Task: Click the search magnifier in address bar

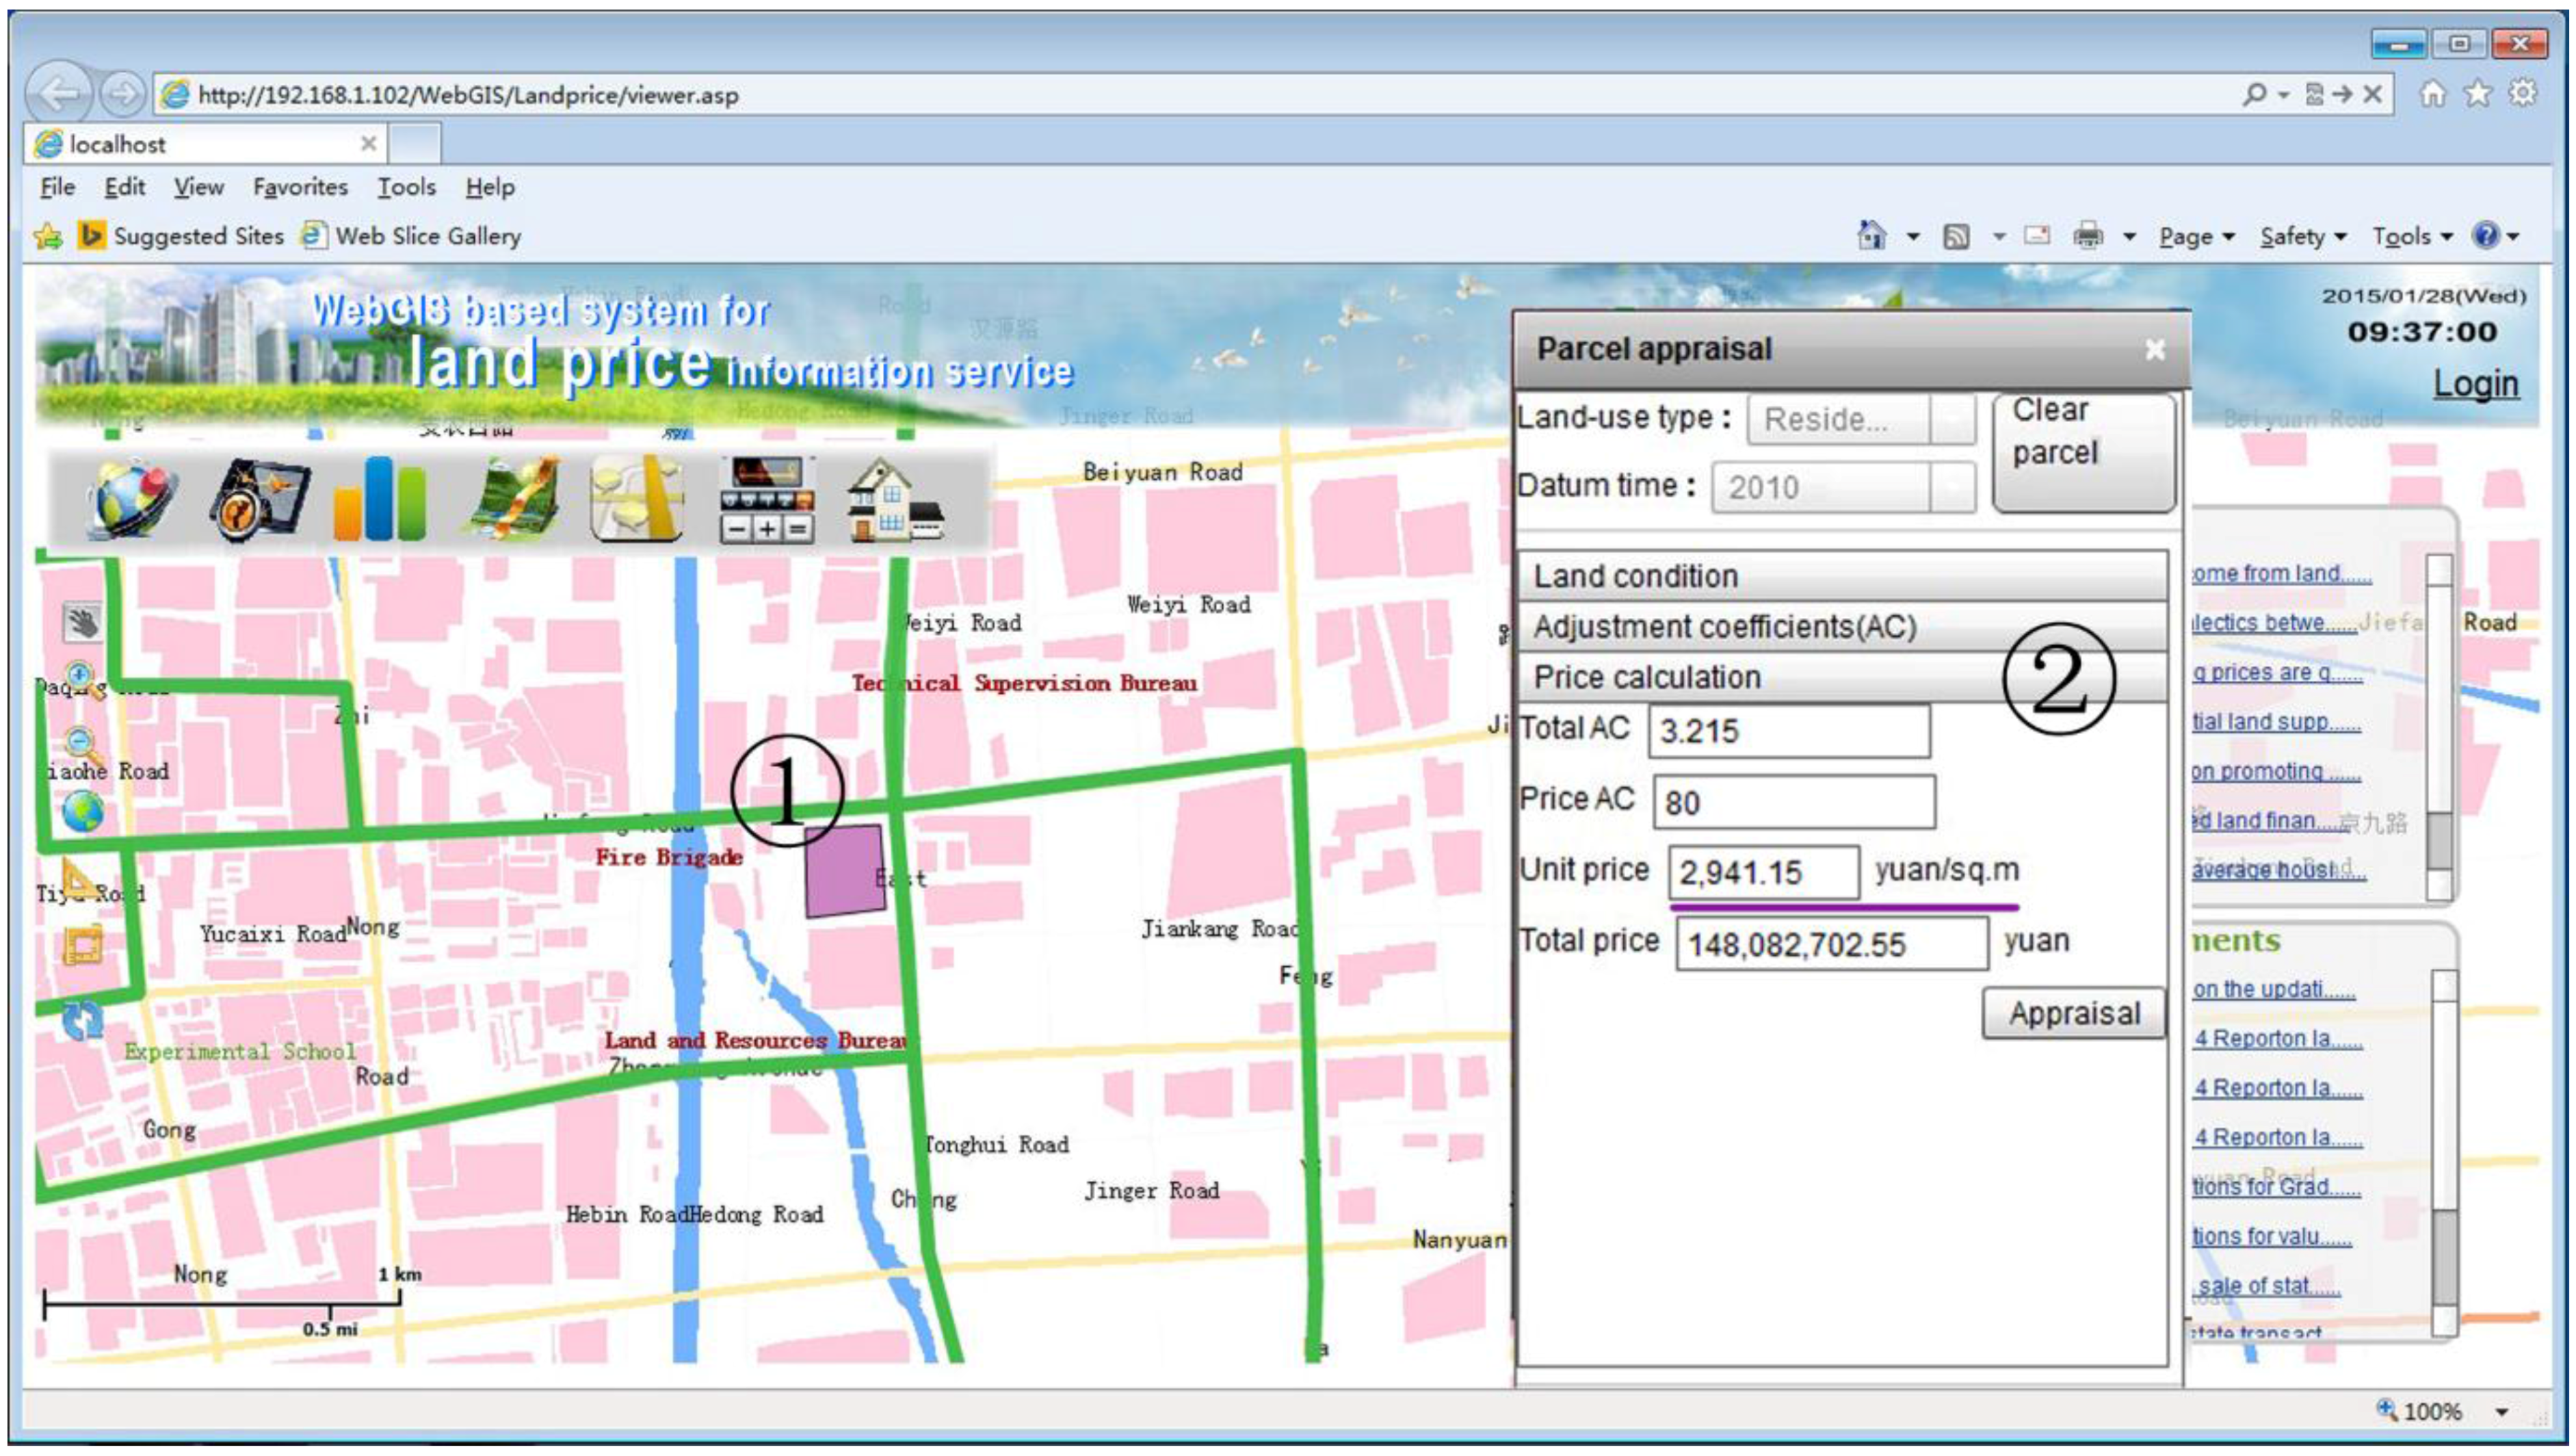Action: pyautogui.click(x=2254, y=94)
